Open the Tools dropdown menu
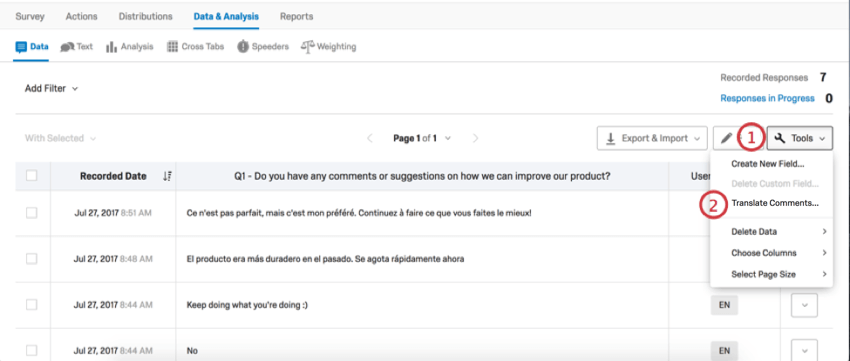 [x=800, y=138]
